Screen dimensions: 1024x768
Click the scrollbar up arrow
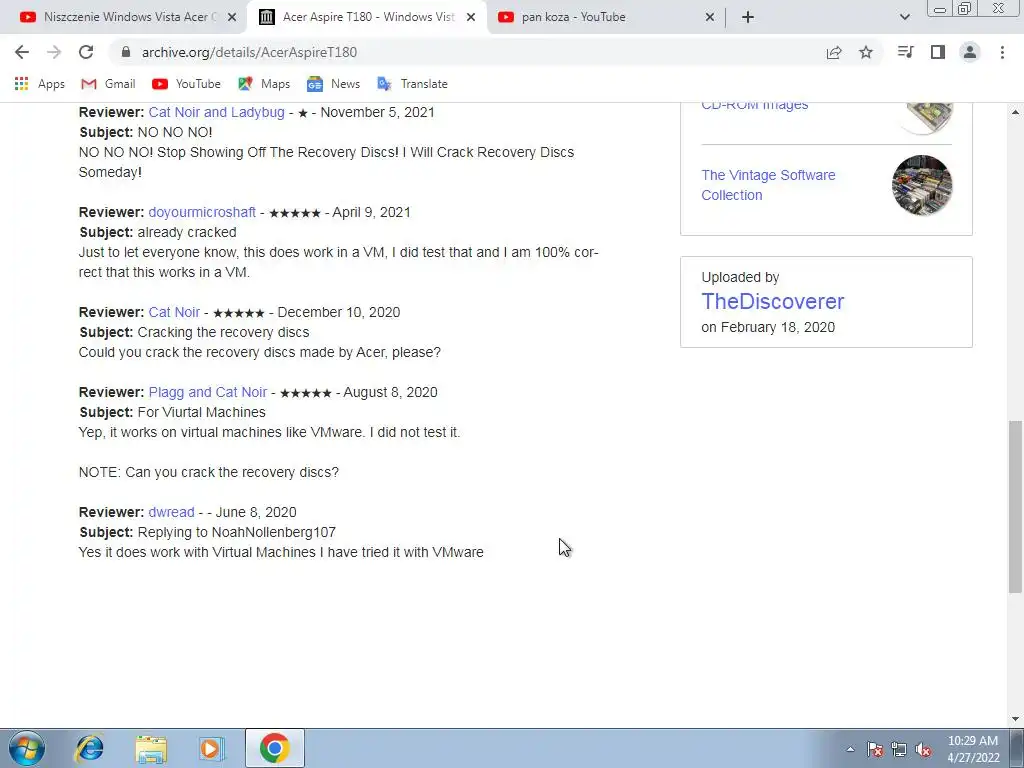click(x=1015, y=112)
